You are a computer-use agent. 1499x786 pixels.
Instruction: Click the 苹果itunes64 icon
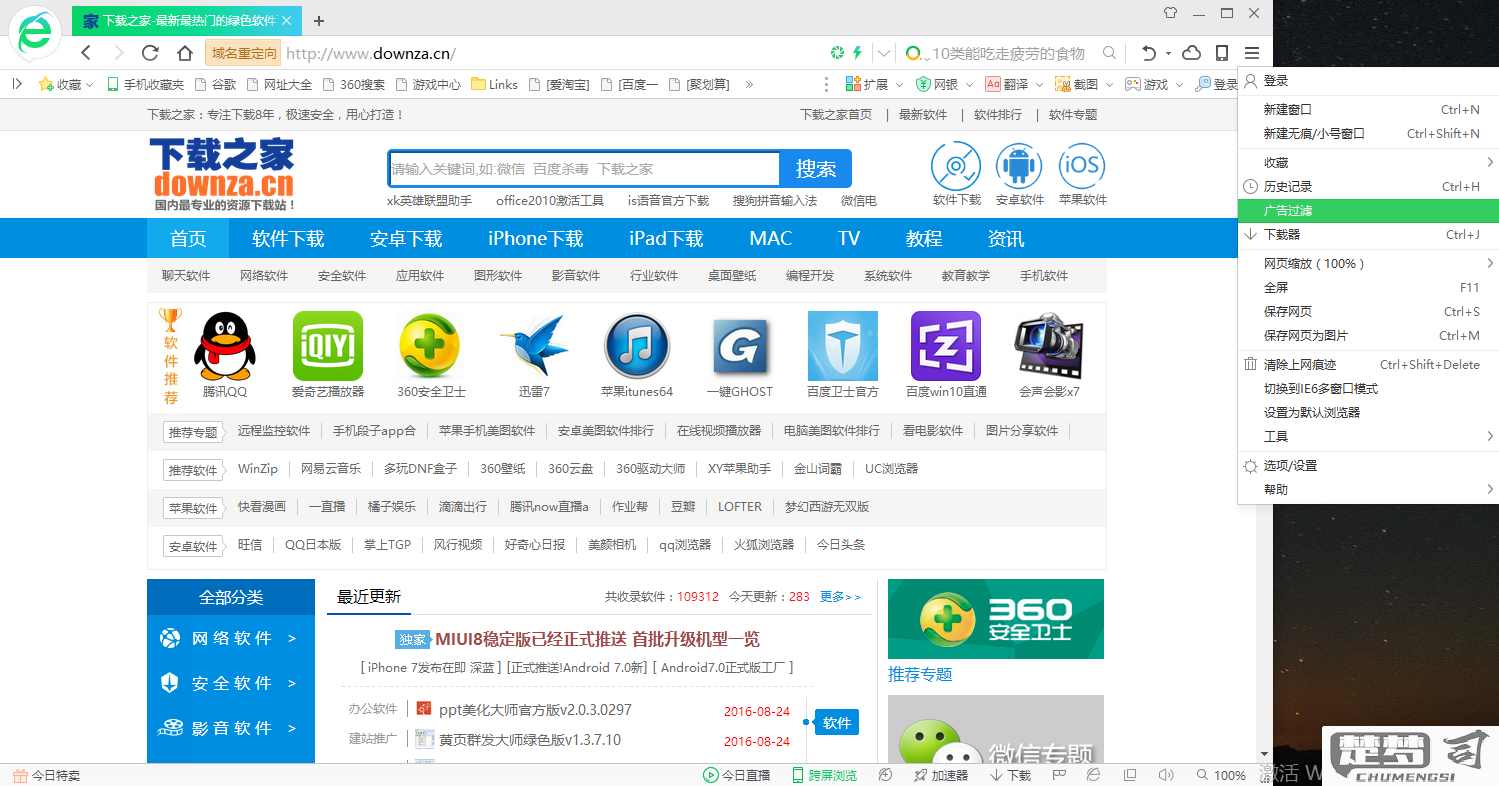[636, 346]
